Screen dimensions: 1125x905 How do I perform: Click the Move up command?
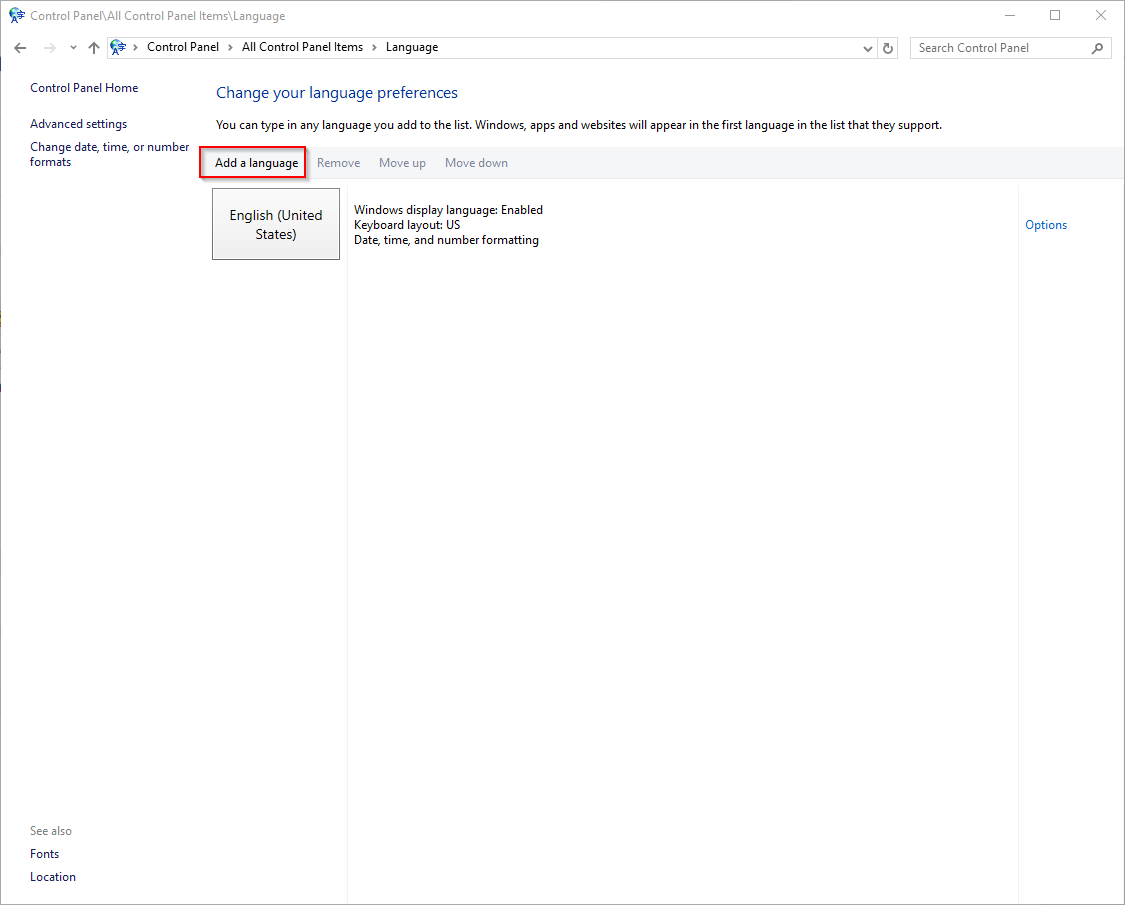click(403, 163)
